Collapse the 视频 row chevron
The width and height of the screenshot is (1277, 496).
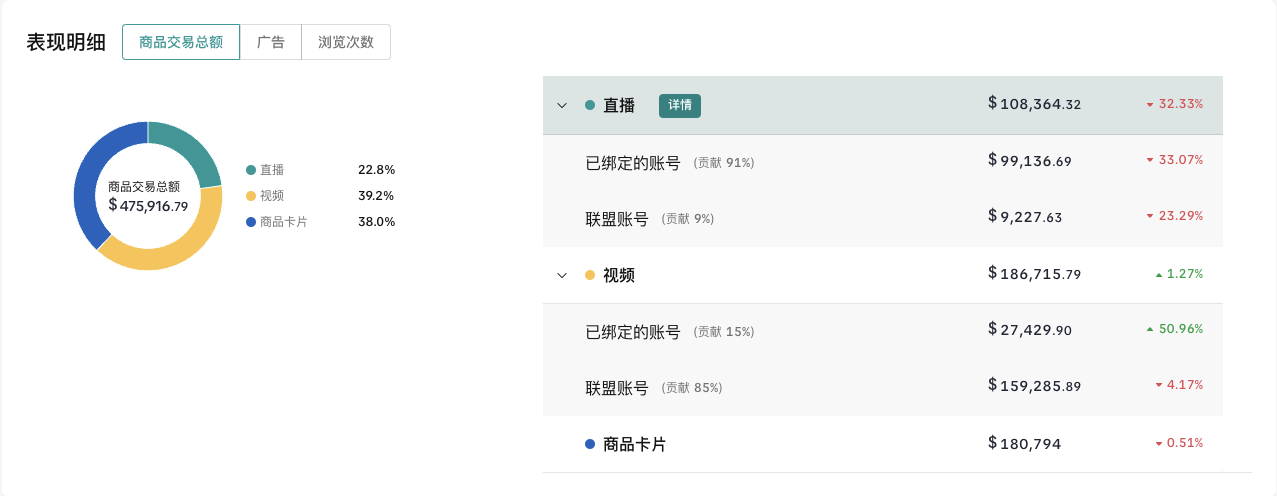click(x=562, y=275)
